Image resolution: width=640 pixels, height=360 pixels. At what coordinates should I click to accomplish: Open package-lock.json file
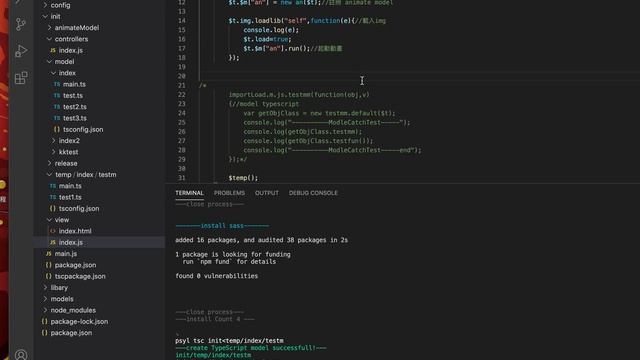tap(79, 322)
